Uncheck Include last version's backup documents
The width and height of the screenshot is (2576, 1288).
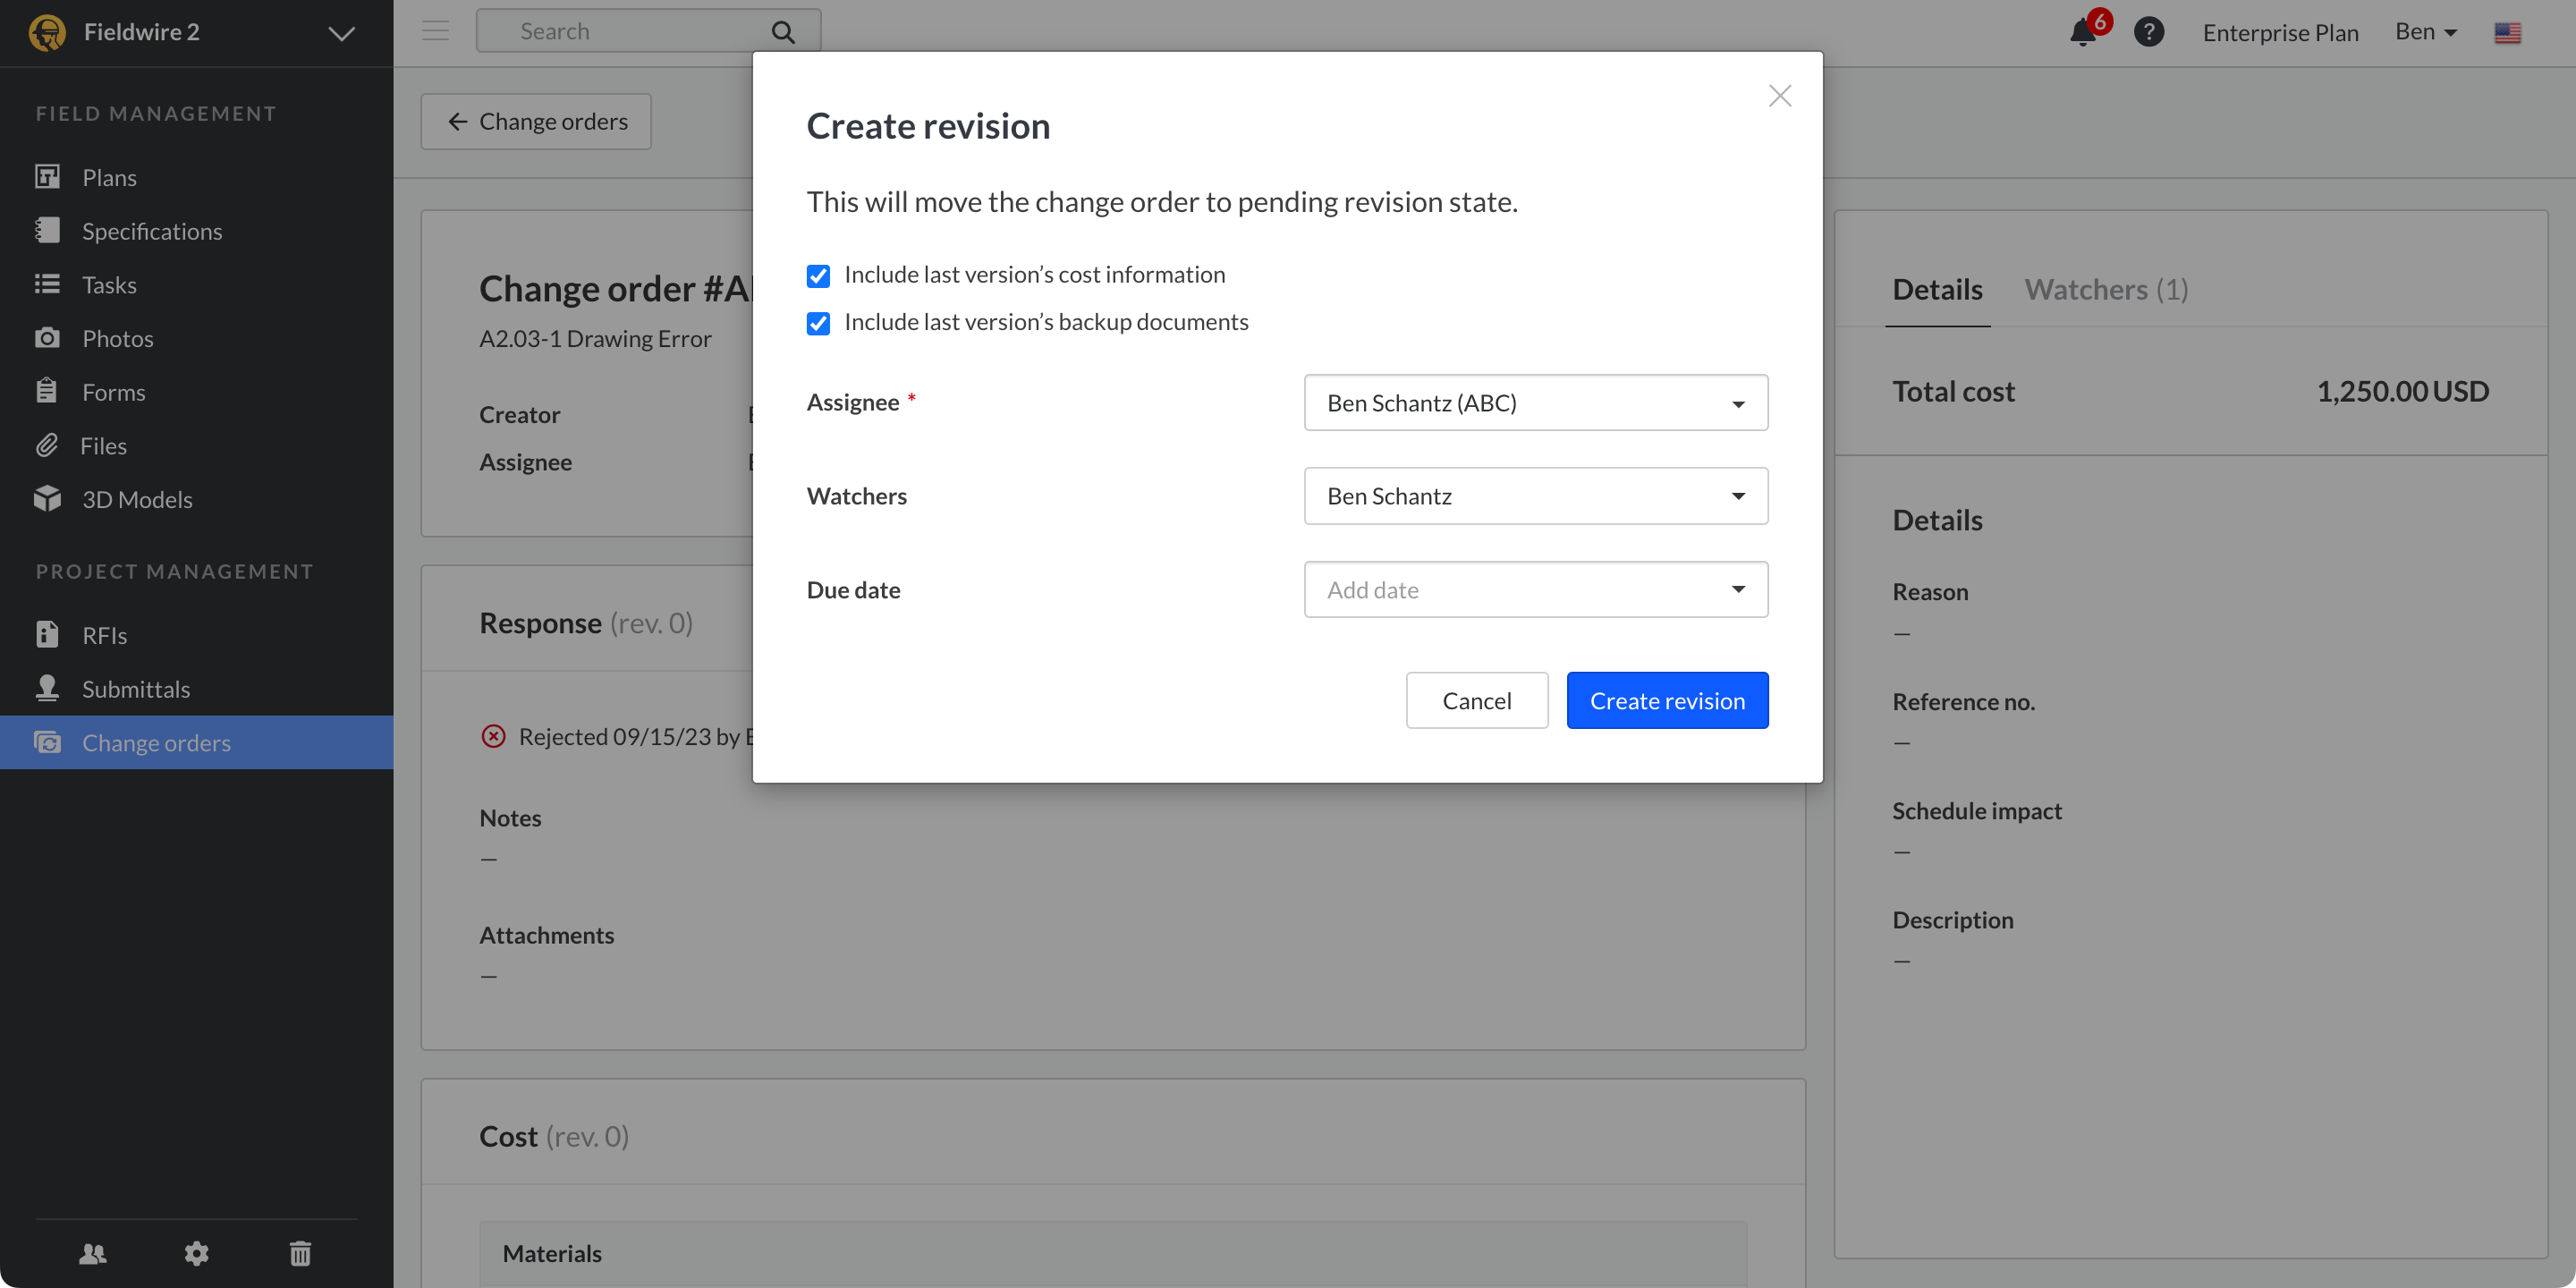(818, 323)
